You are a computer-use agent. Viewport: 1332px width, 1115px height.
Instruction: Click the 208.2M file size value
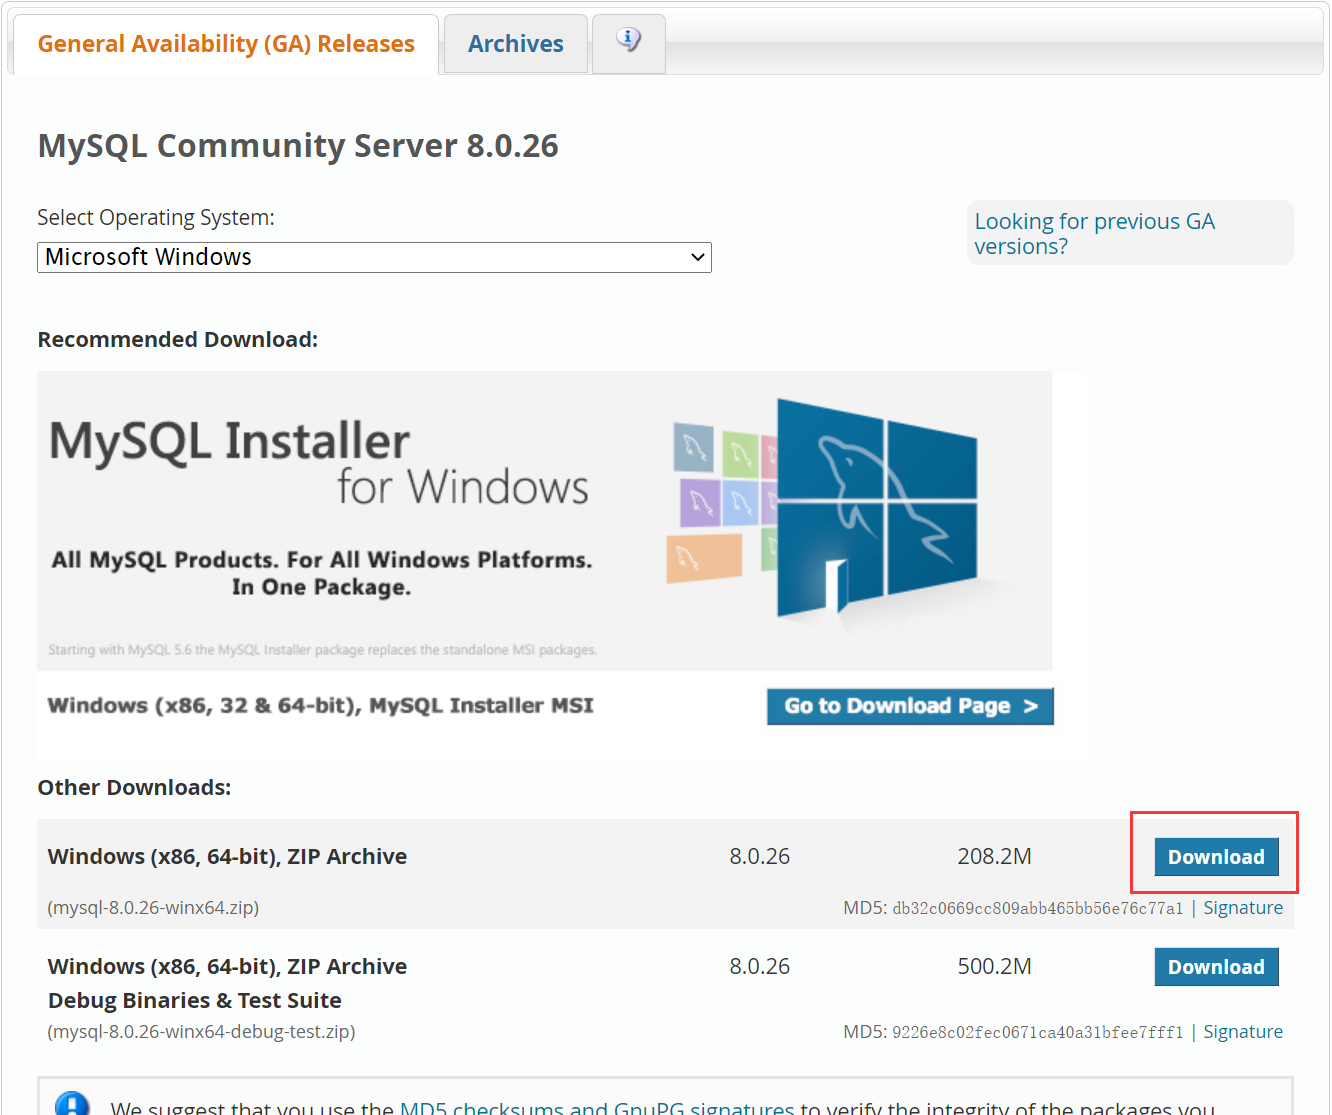tap(994, 857)
